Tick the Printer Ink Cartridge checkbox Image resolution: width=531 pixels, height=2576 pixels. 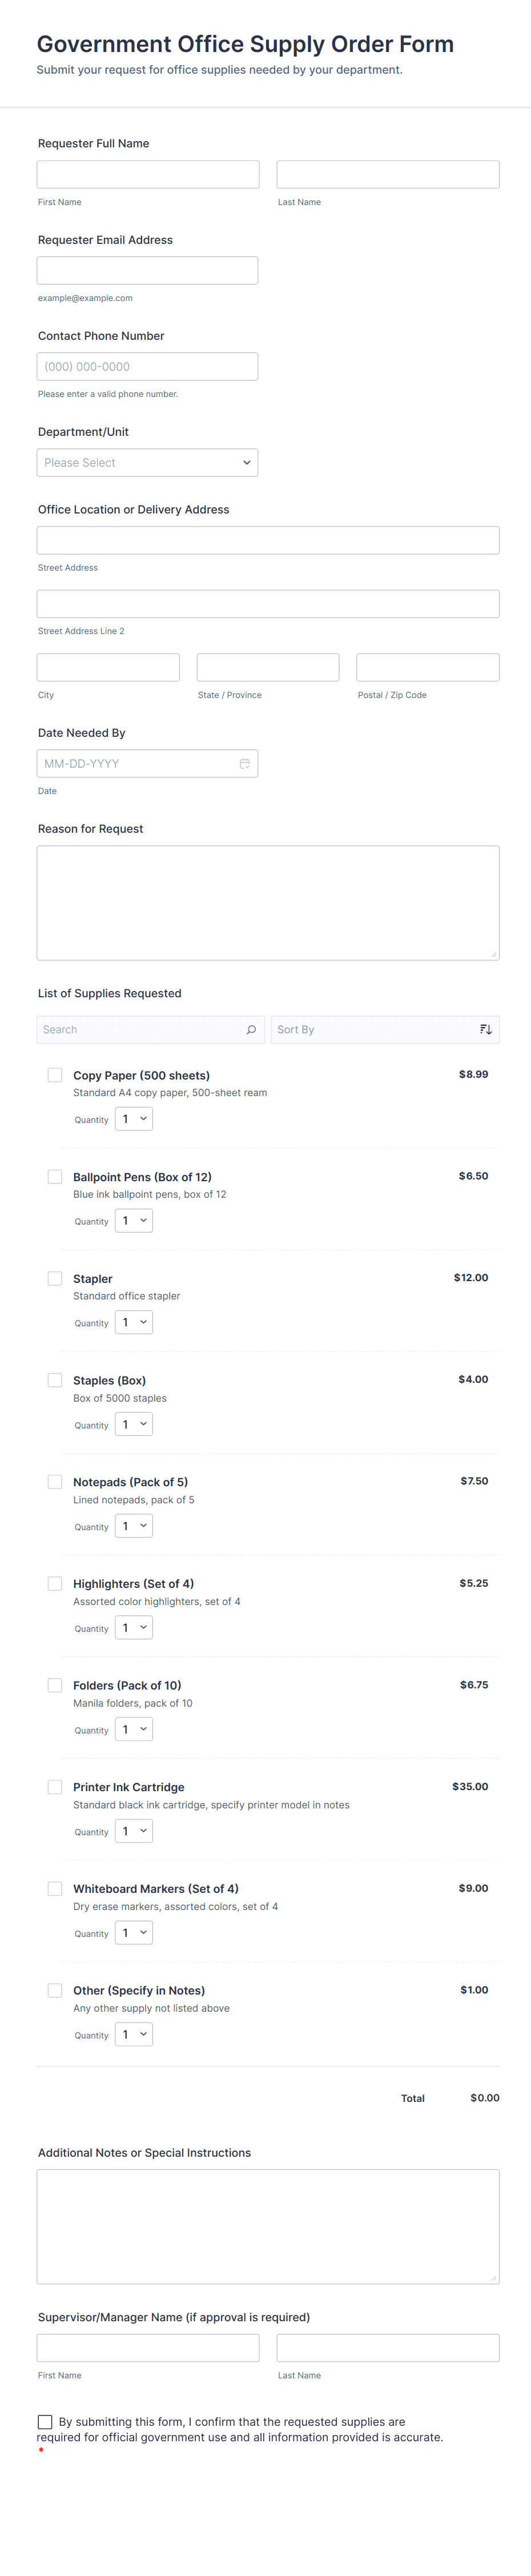click(x=55, y=1786)
